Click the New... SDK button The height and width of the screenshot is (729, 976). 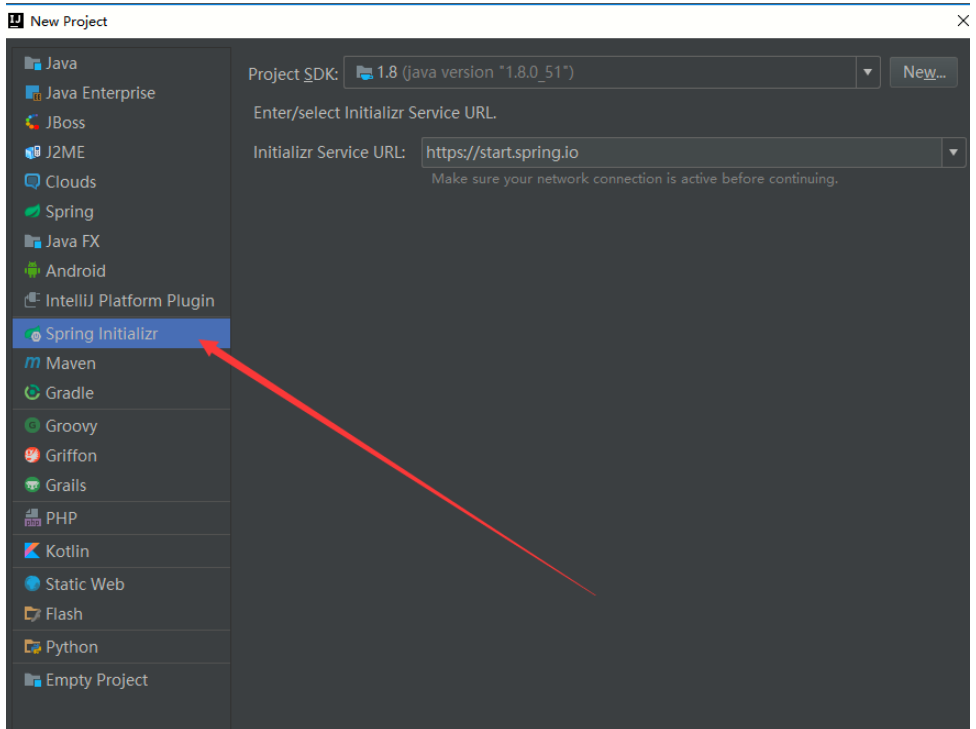(924, 72)
